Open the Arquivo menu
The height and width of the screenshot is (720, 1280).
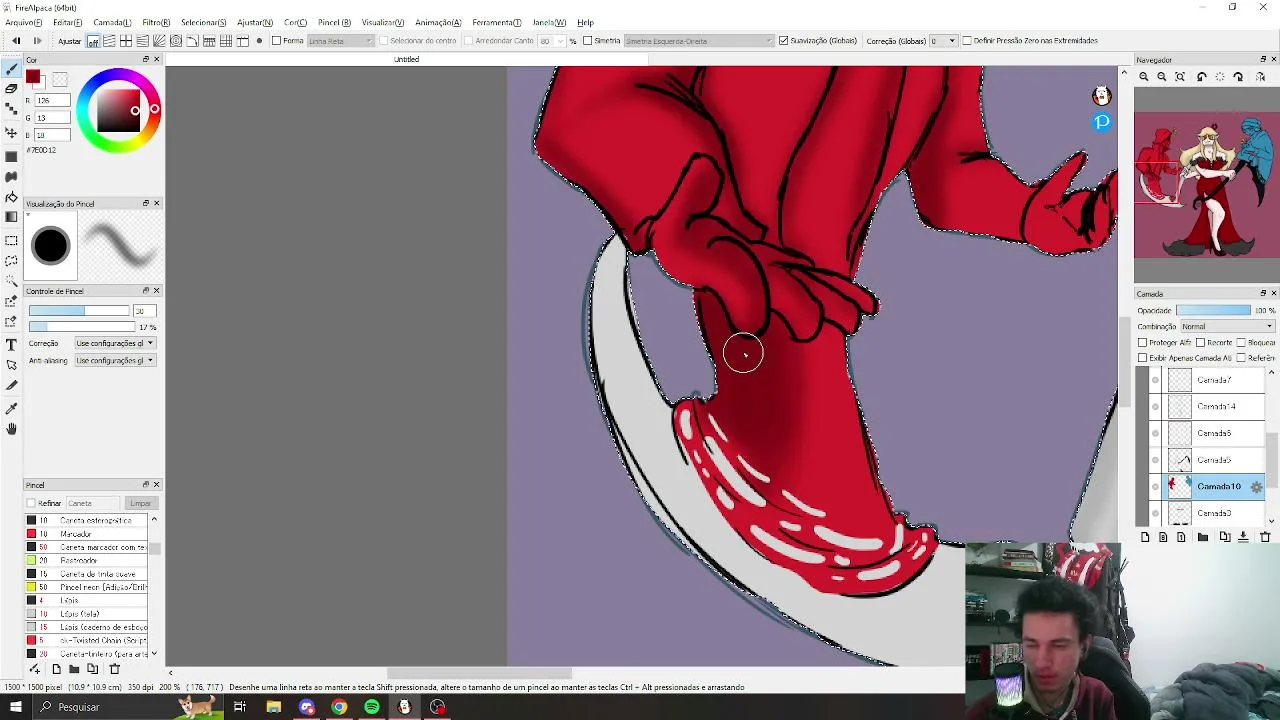[24, 22]
